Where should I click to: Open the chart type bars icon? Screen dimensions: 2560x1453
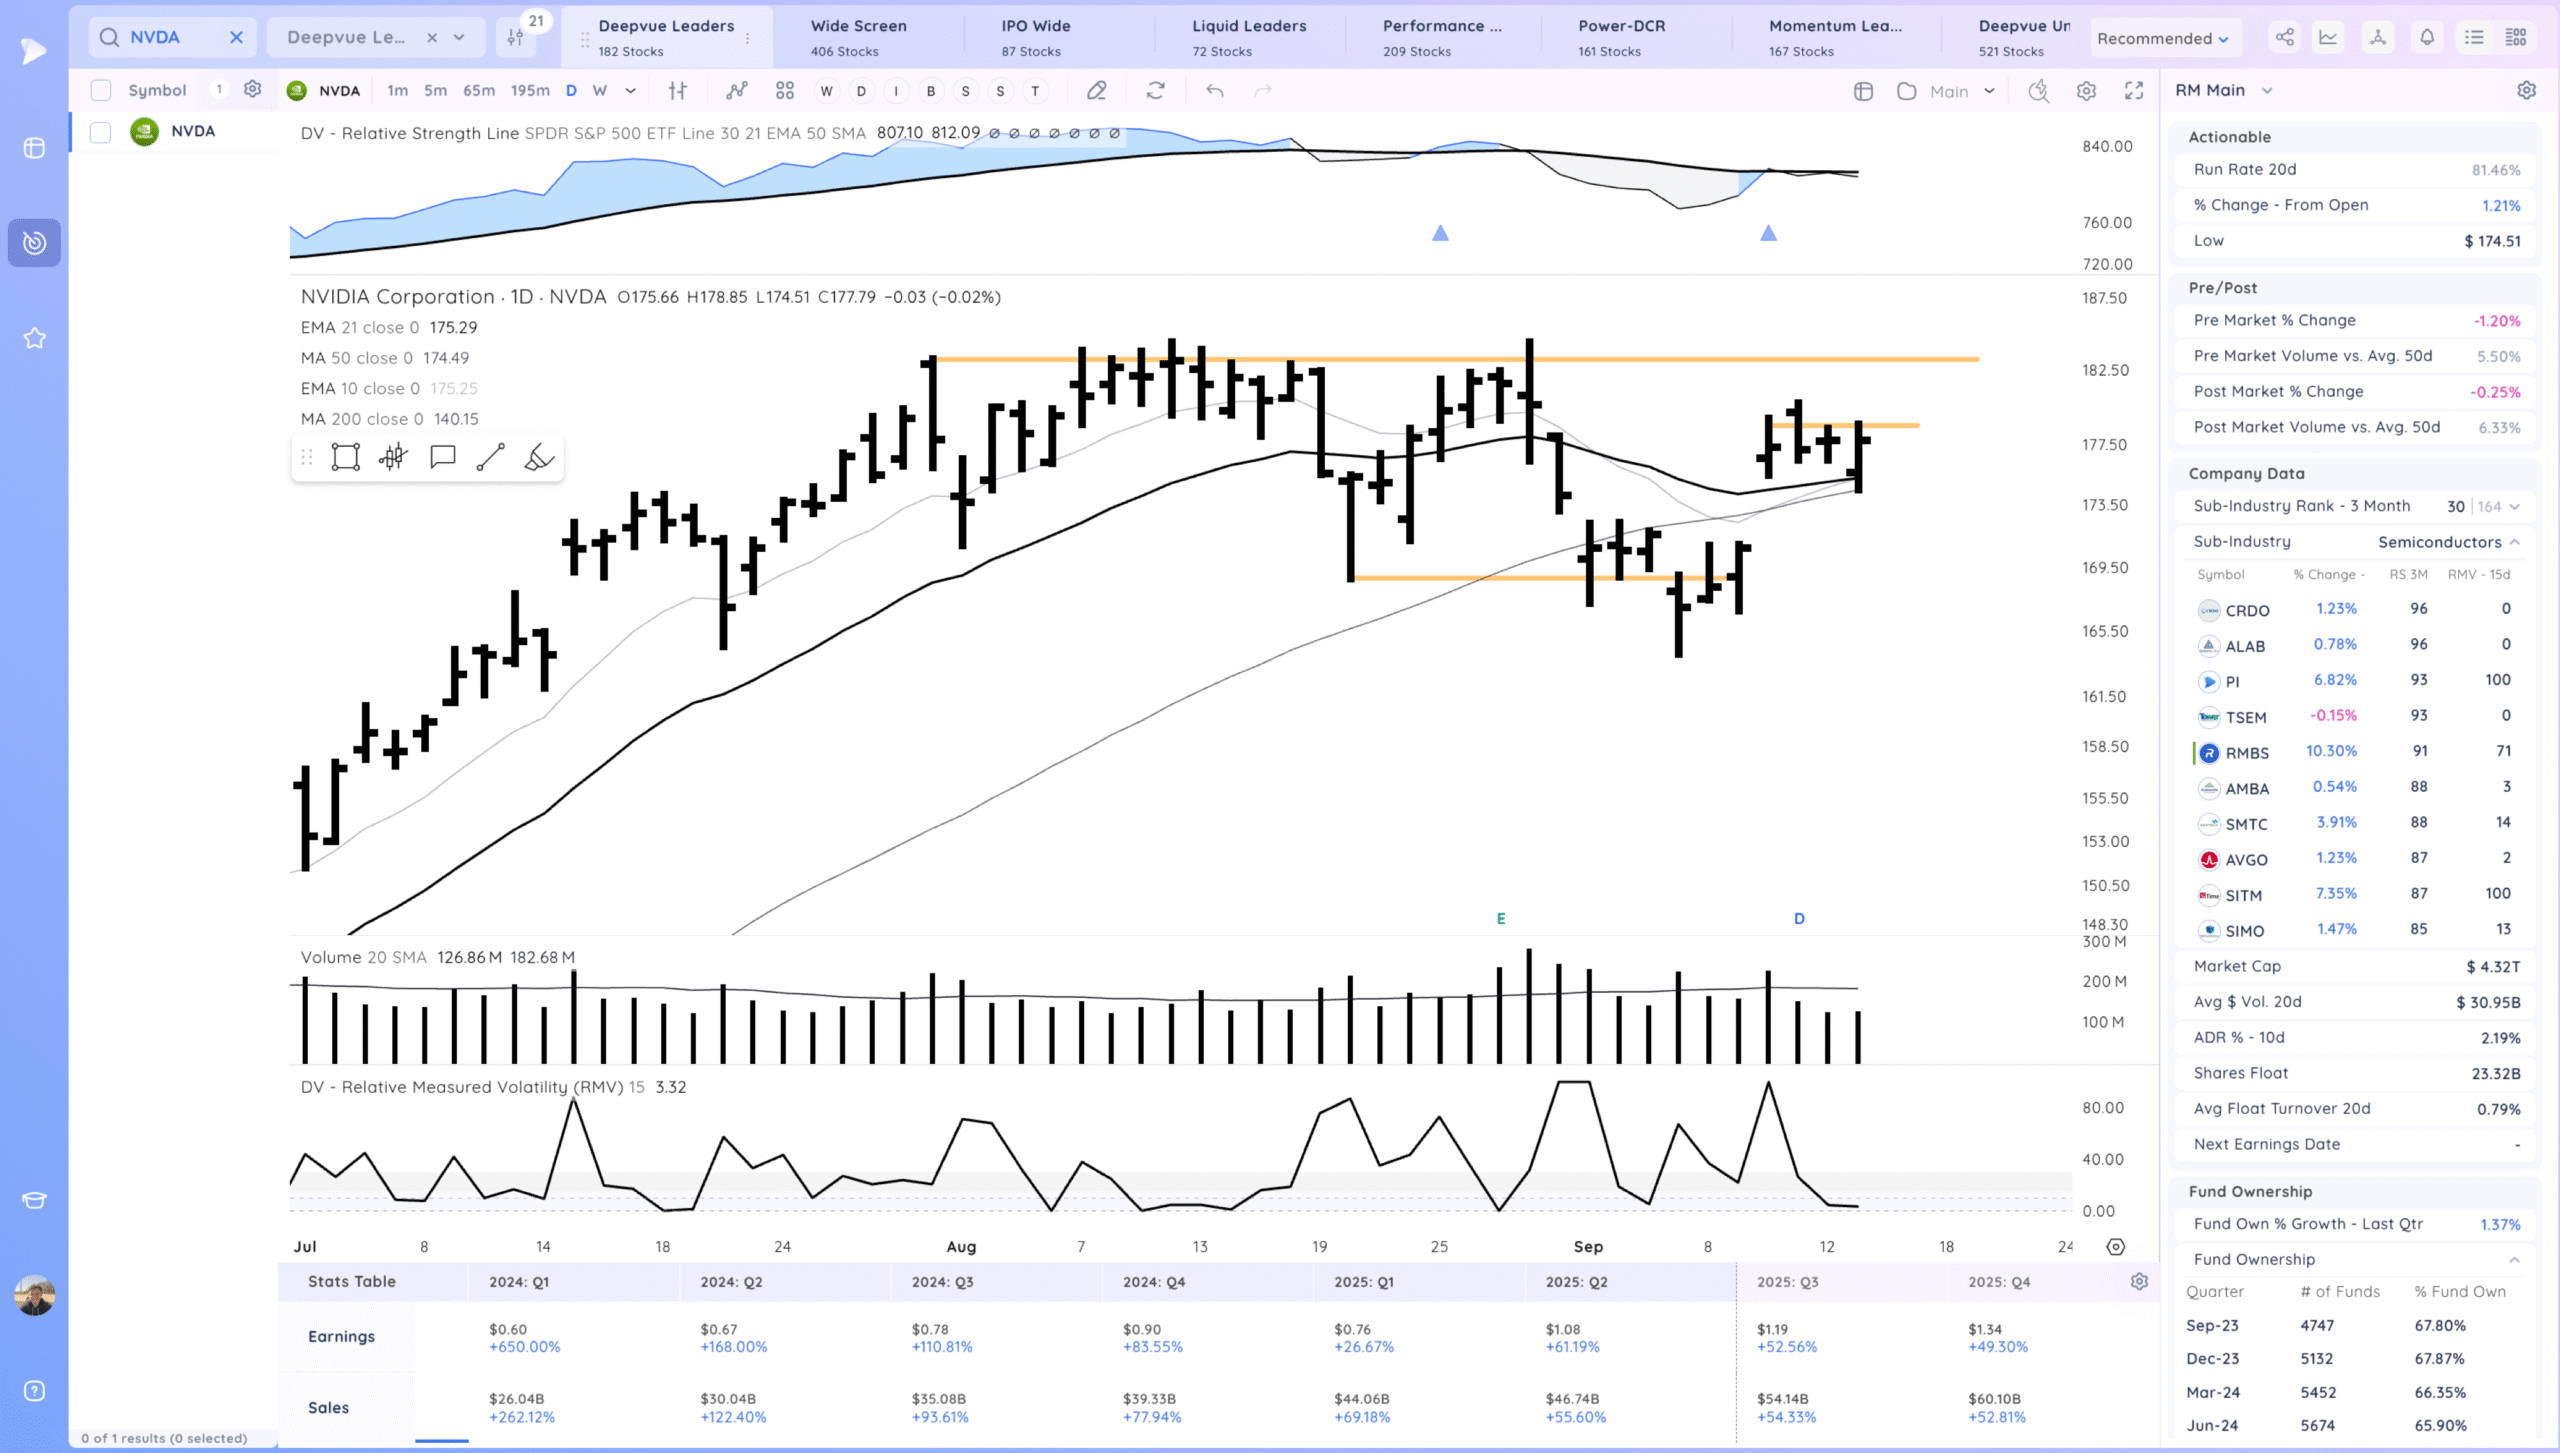tap(678, 91)
